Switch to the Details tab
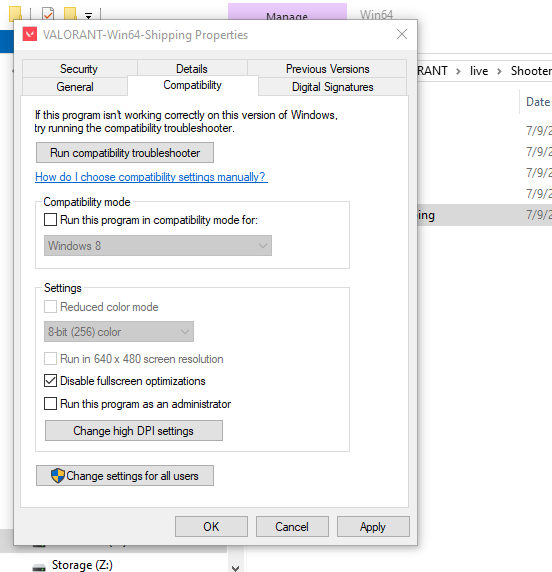Screen dimensions: 552x572 click(192, 69)
